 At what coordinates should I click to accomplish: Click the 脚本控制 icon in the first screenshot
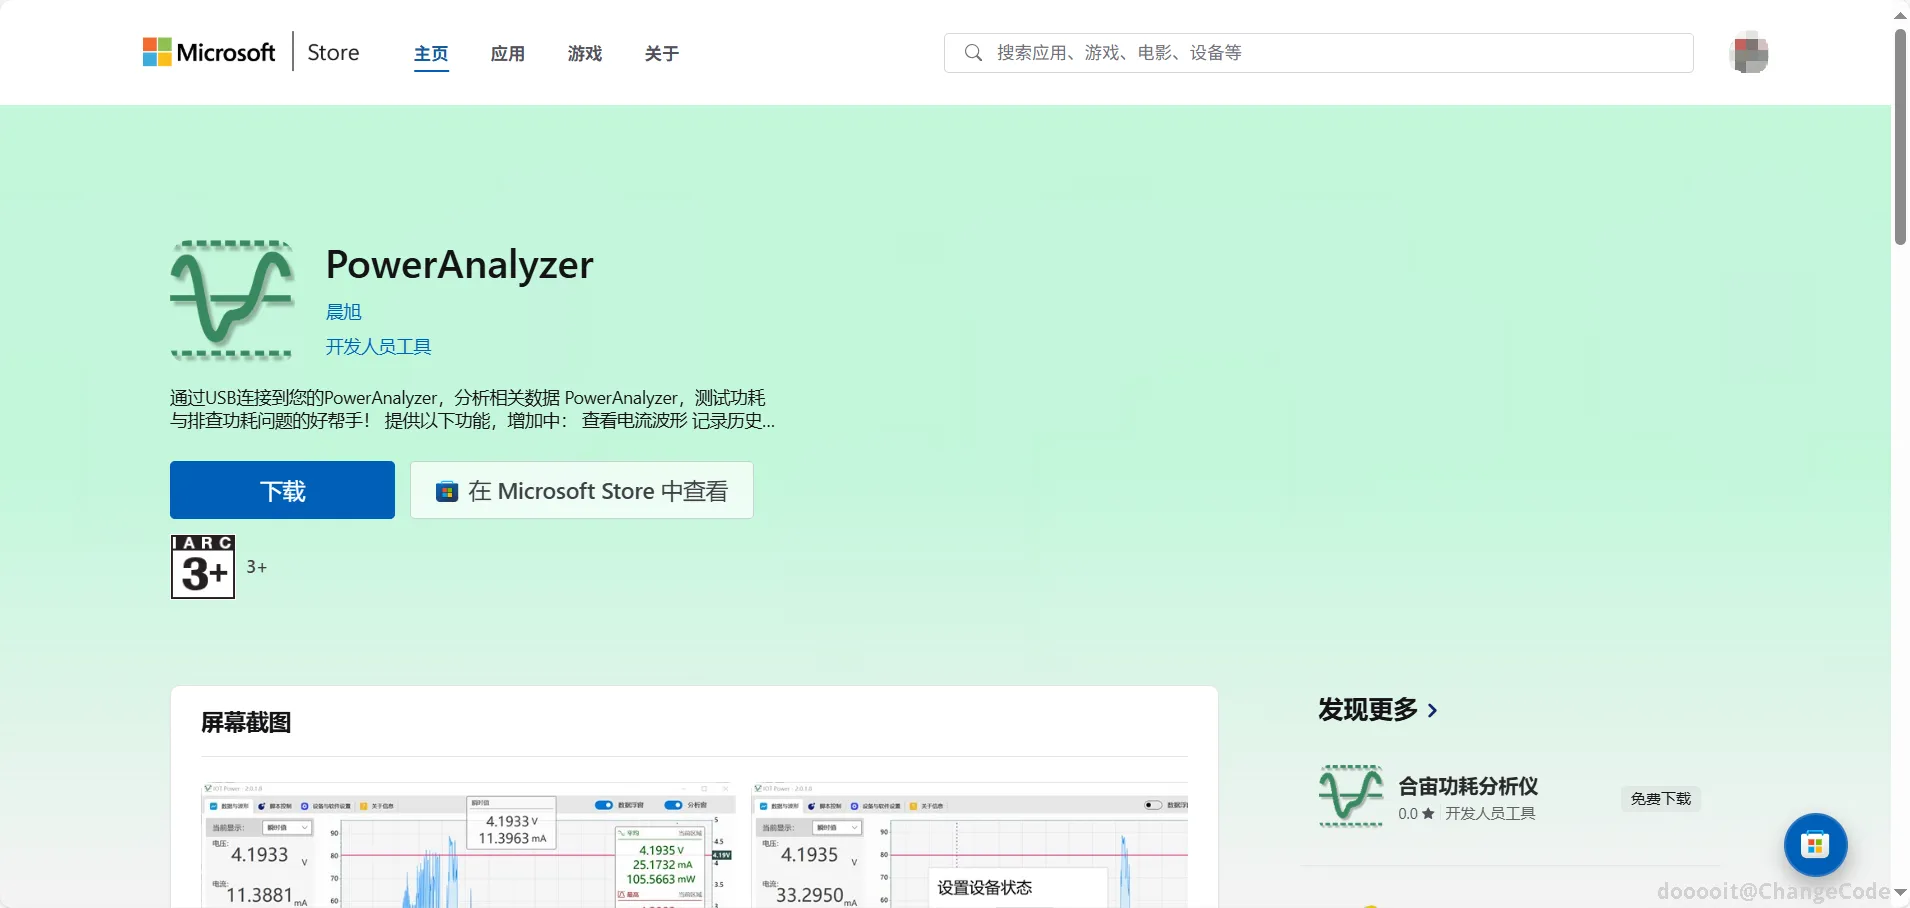(262, 805)
